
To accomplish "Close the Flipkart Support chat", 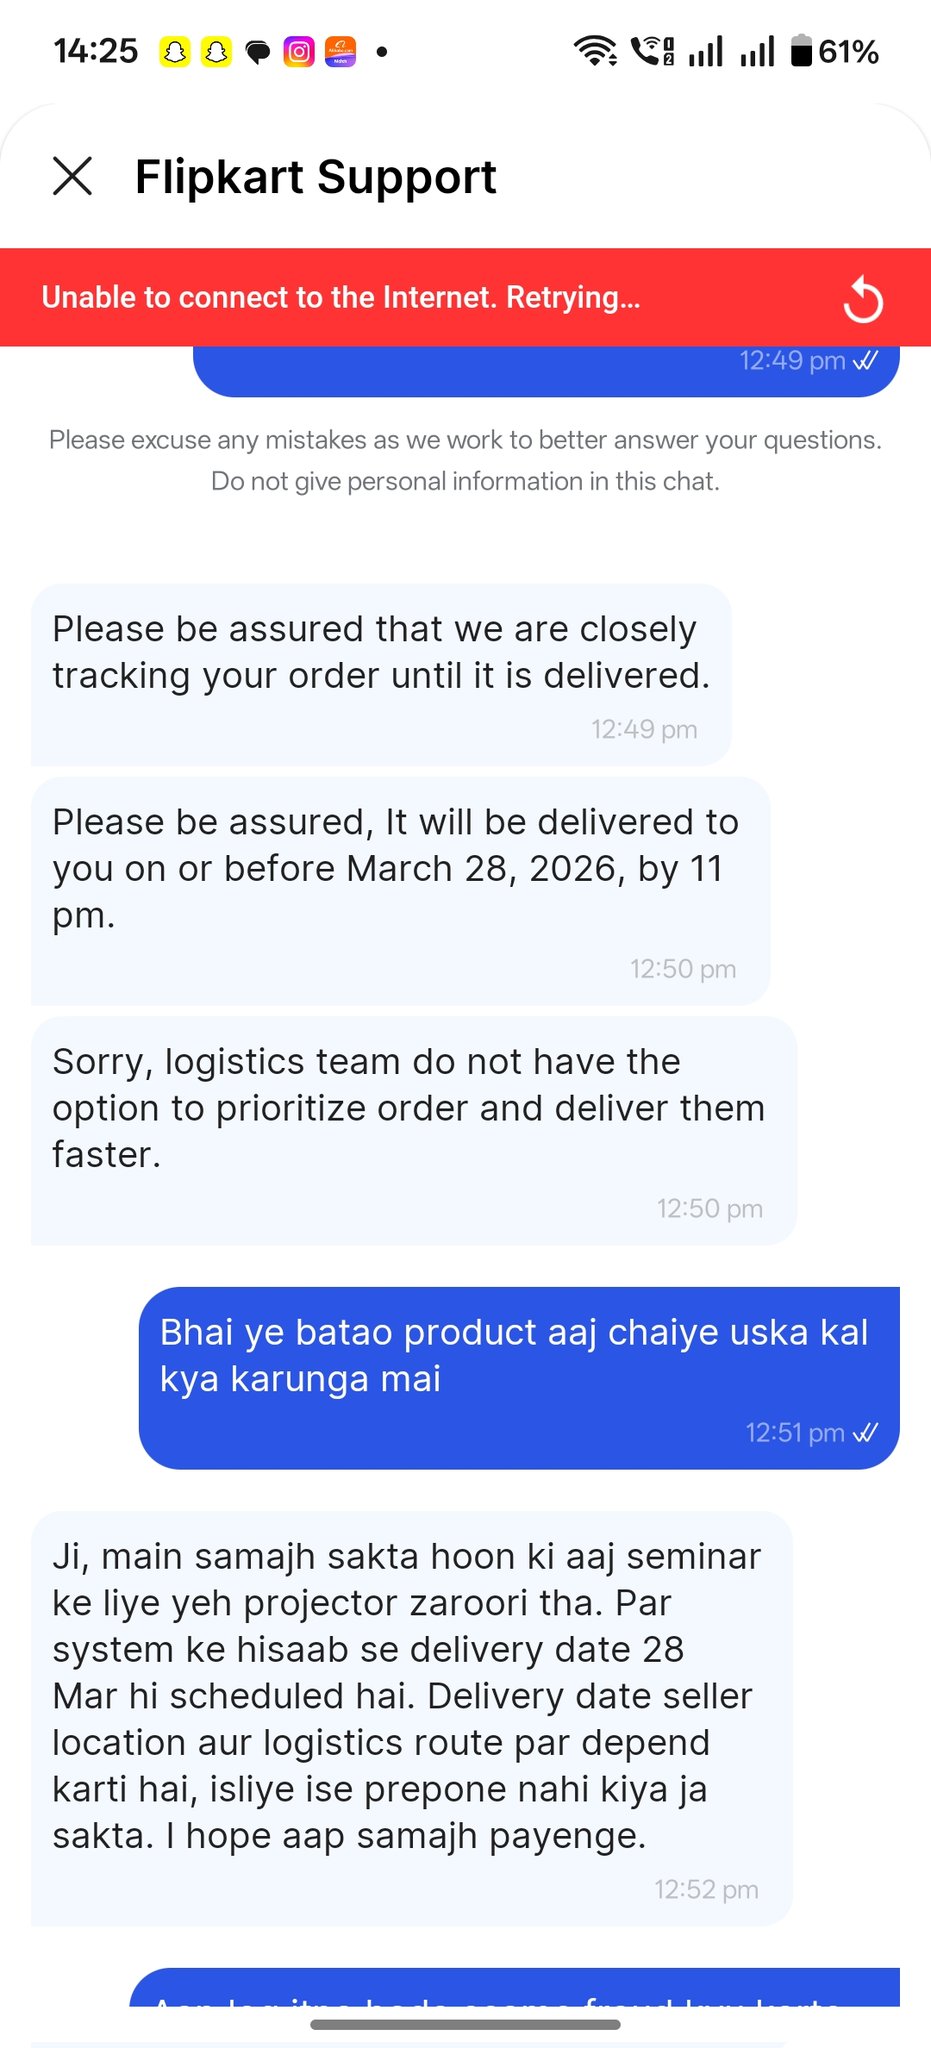I will click(x=72, y=176).
